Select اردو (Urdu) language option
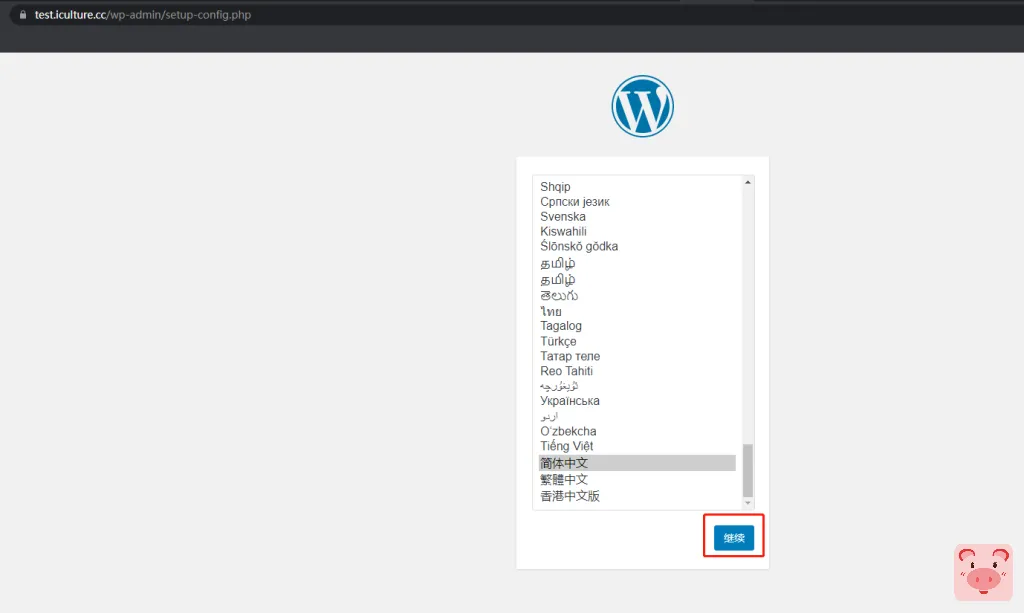Screen dimensions: 1024x613 click(637, 416)
